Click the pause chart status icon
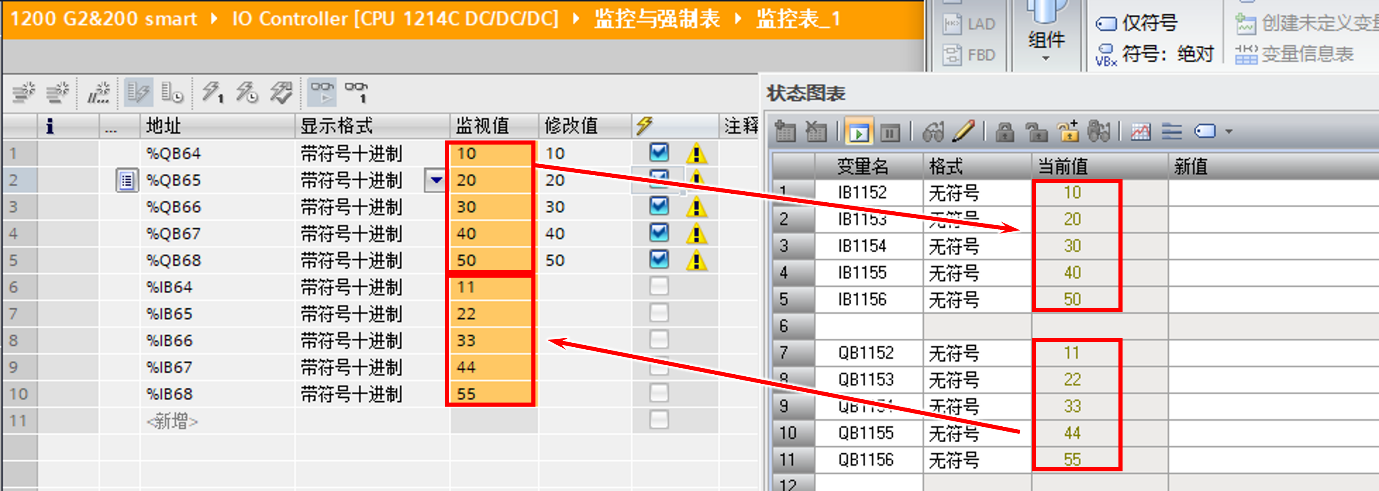This screenshot has width=1379, height=491. point(890,131)
